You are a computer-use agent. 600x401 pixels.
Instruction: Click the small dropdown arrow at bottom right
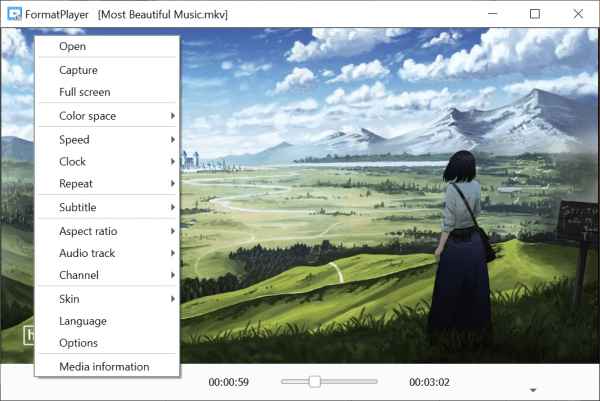(x=533, y=390)
